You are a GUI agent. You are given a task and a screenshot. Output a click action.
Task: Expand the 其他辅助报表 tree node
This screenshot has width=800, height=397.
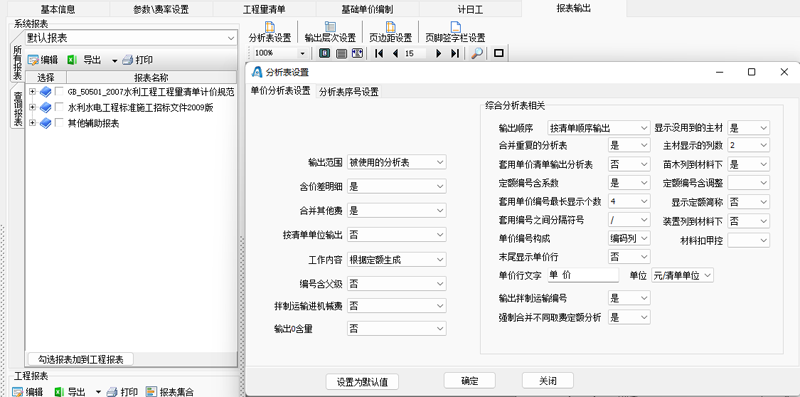pyautogui.click(x=33, y=123)
